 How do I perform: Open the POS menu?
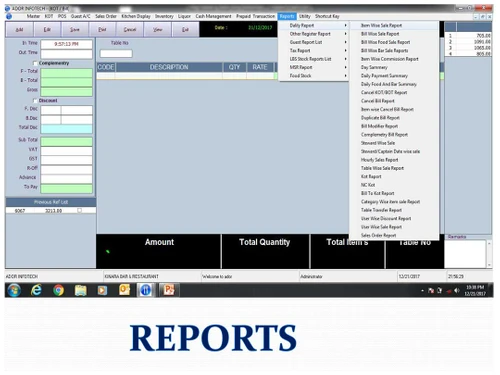tap(62, 16)
